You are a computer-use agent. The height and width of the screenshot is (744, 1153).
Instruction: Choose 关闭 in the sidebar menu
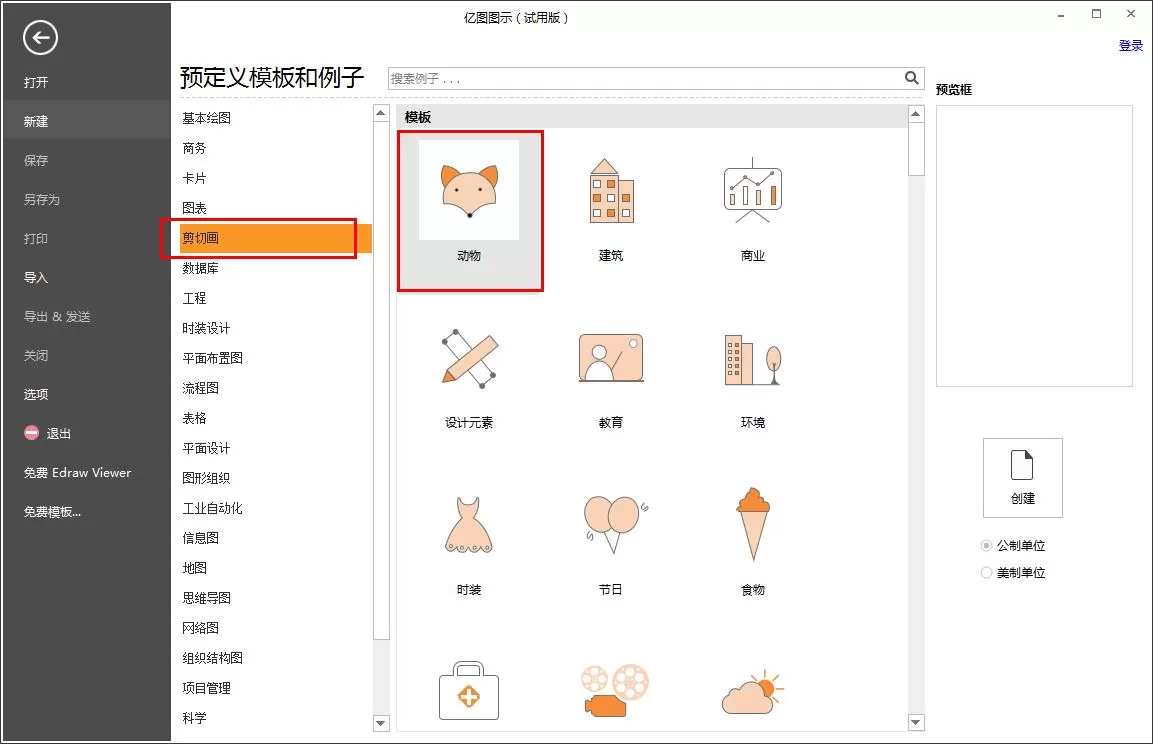[36, 355]
